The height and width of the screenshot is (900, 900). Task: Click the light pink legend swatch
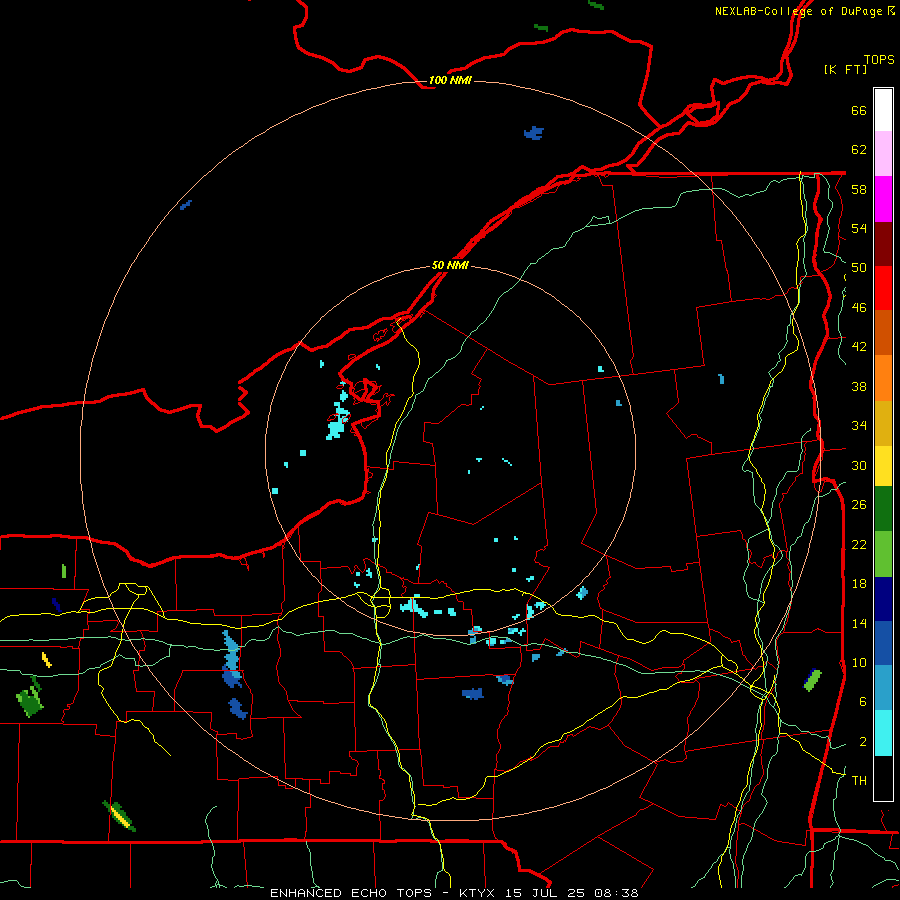pyautogui.click(x=883, y=154)
